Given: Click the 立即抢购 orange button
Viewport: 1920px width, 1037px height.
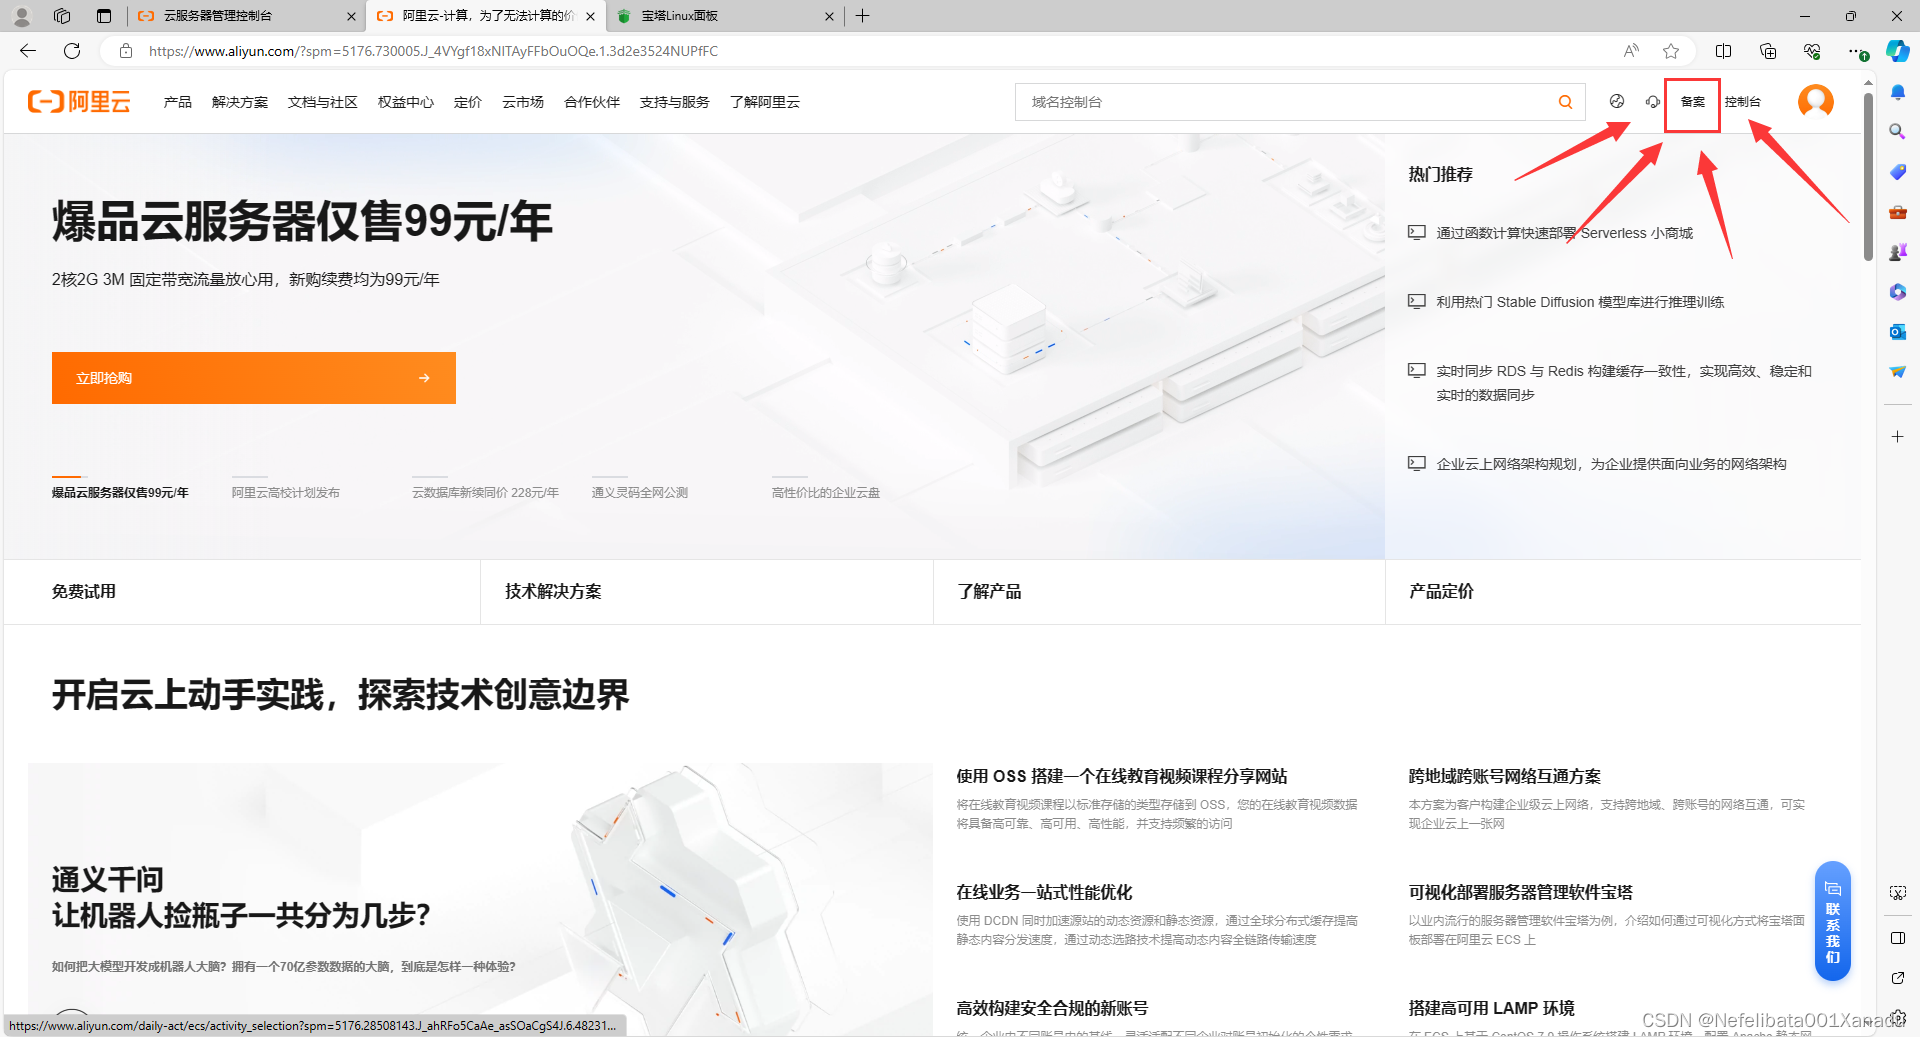Looking at the screenshot, I should 254,378.
